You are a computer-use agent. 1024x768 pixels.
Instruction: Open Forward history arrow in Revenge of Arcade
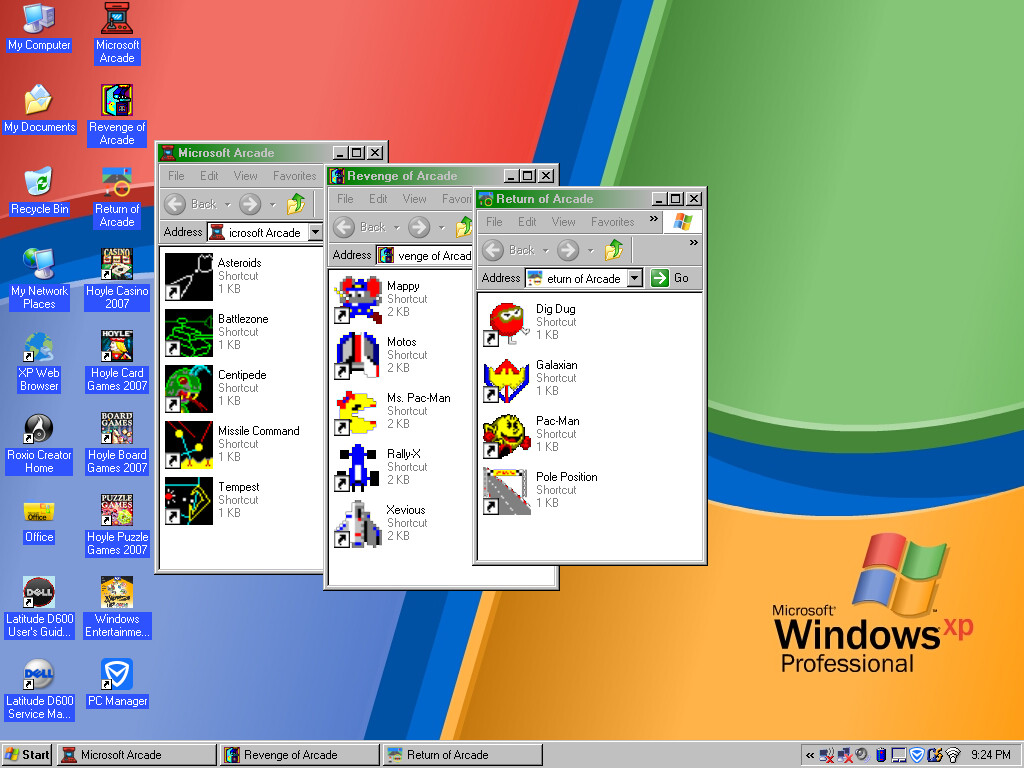pyautogui.click(x=441, y=227)
